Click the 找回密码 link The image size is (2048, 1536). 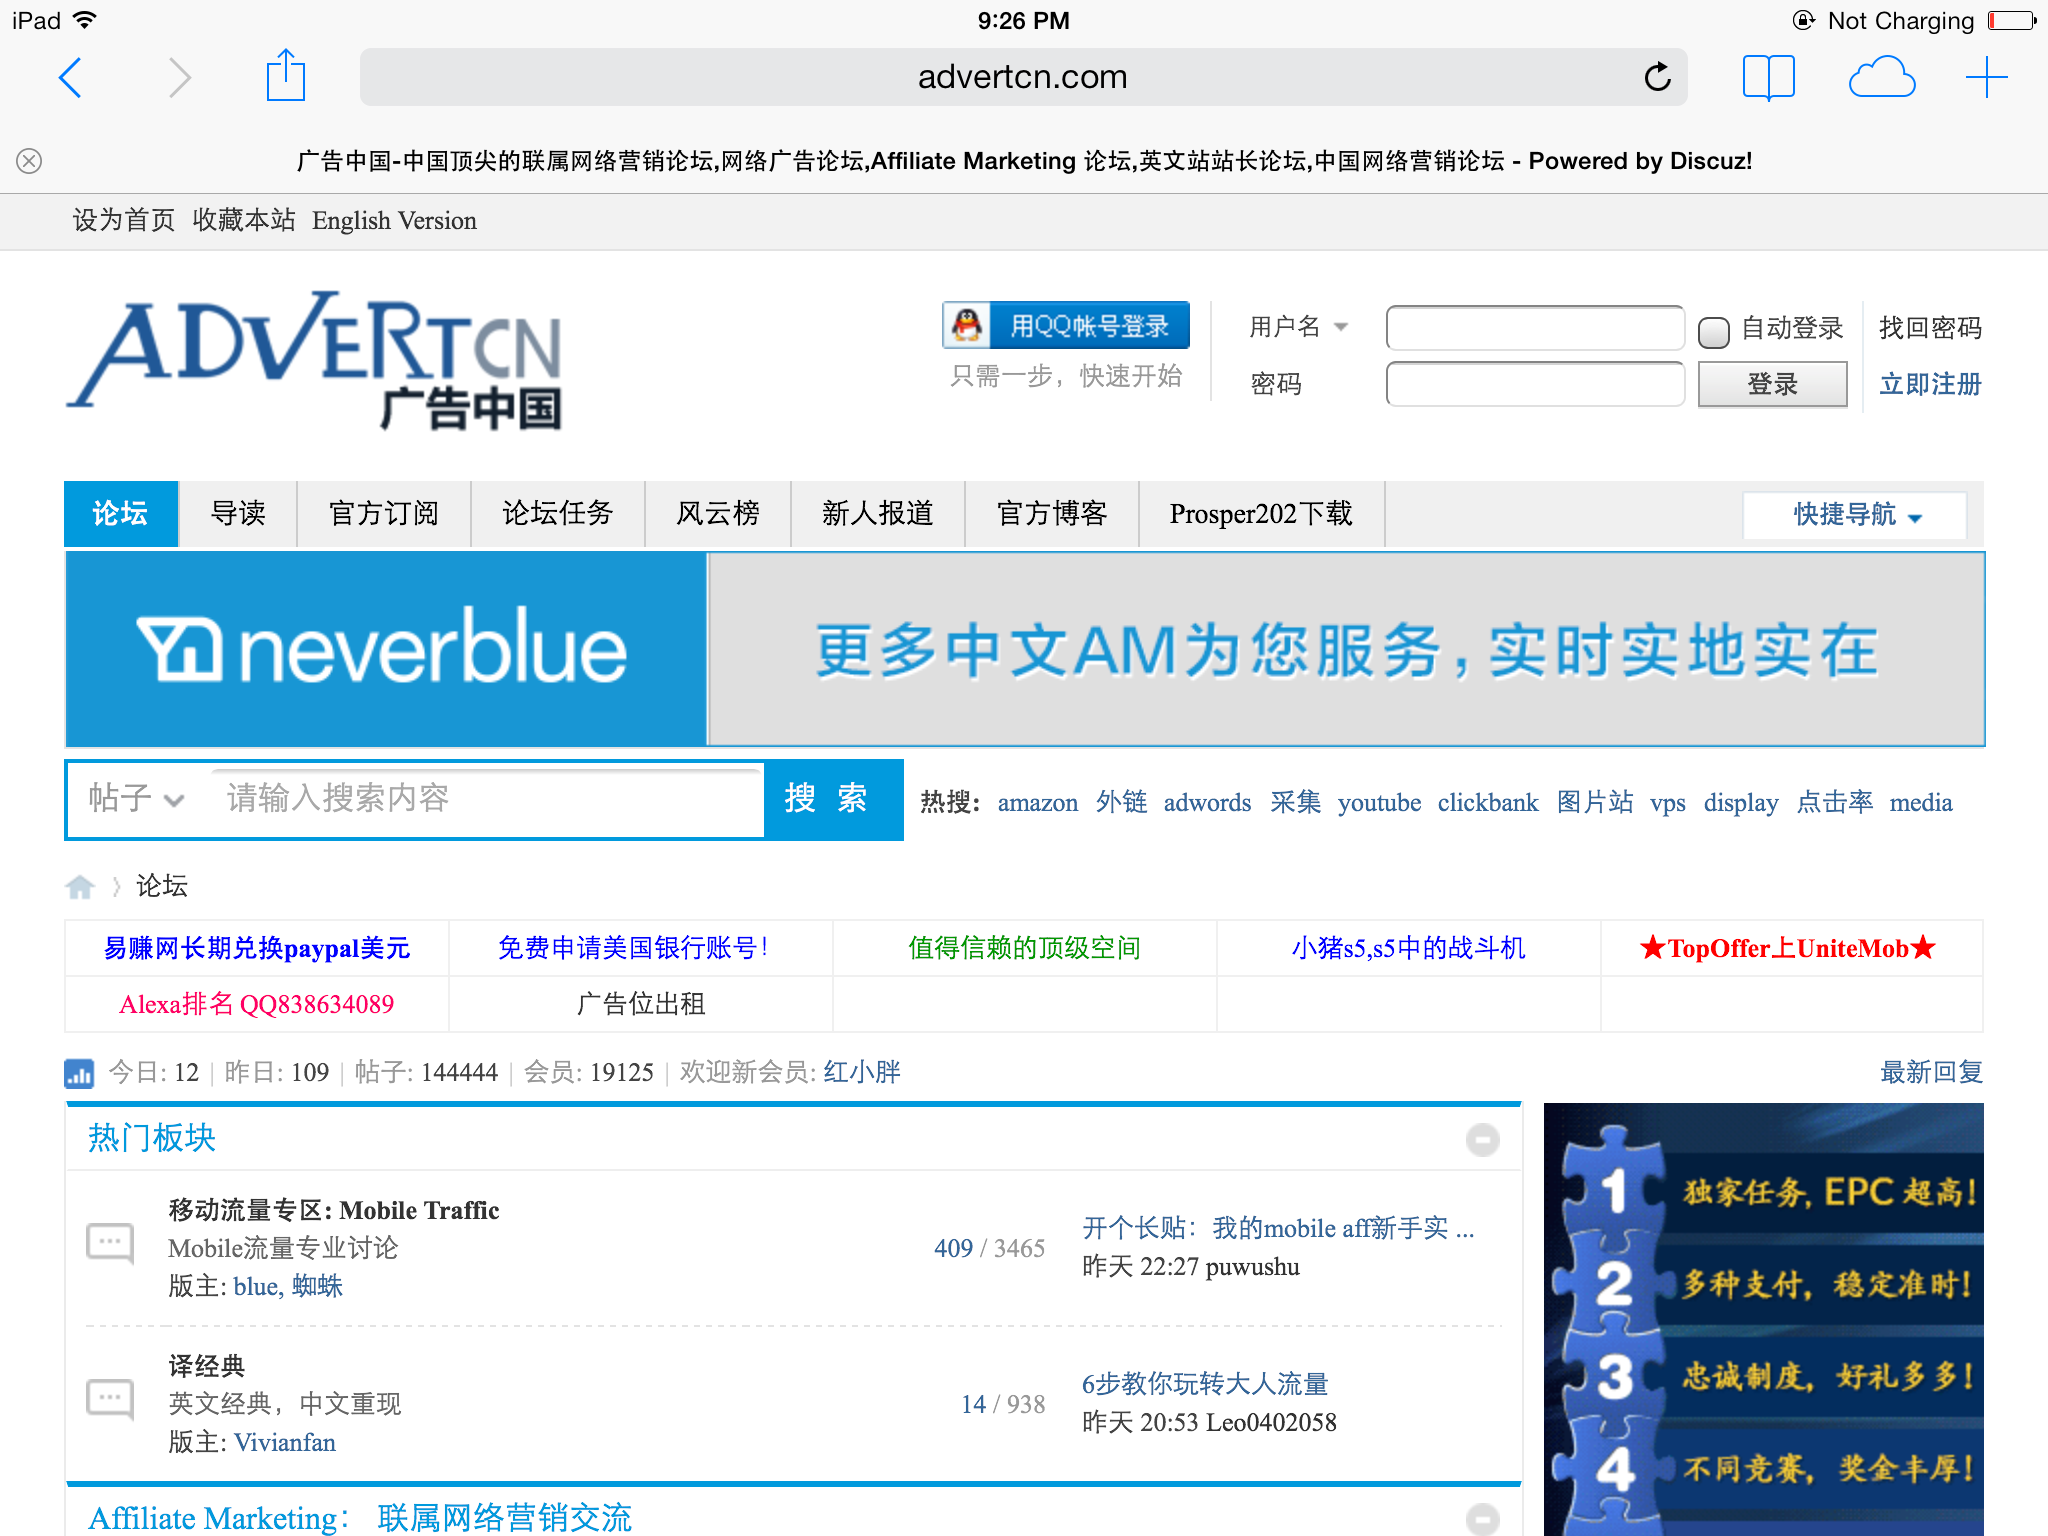coord(1930,328)
